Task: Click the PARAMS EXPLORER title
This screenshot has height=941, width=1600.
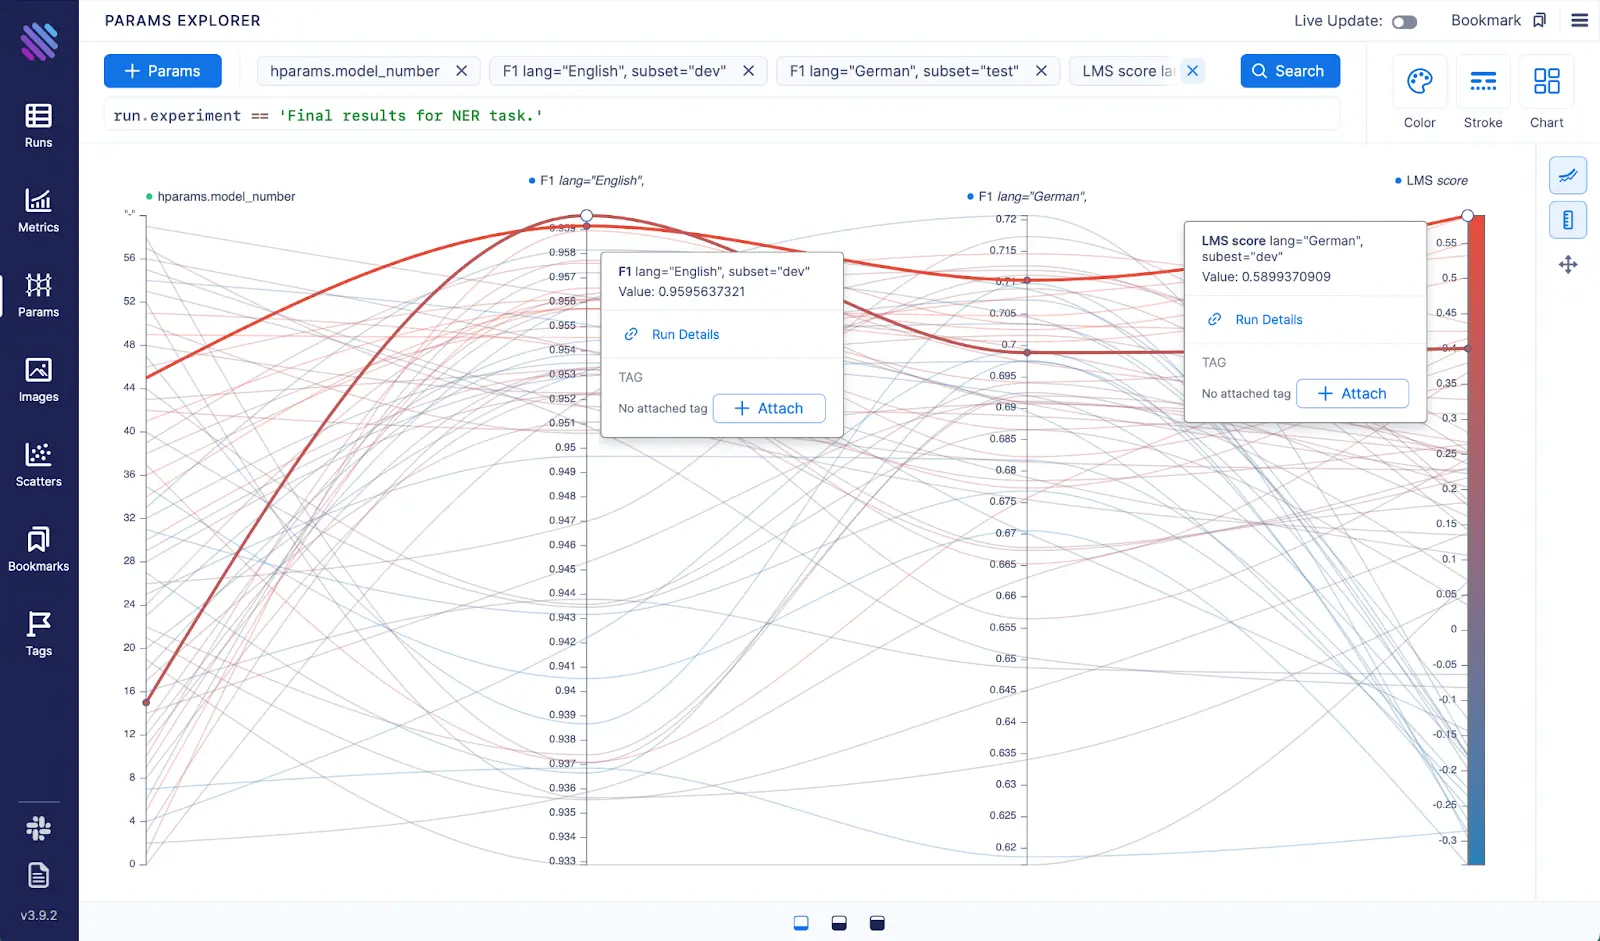Action: tap(183, 20)
